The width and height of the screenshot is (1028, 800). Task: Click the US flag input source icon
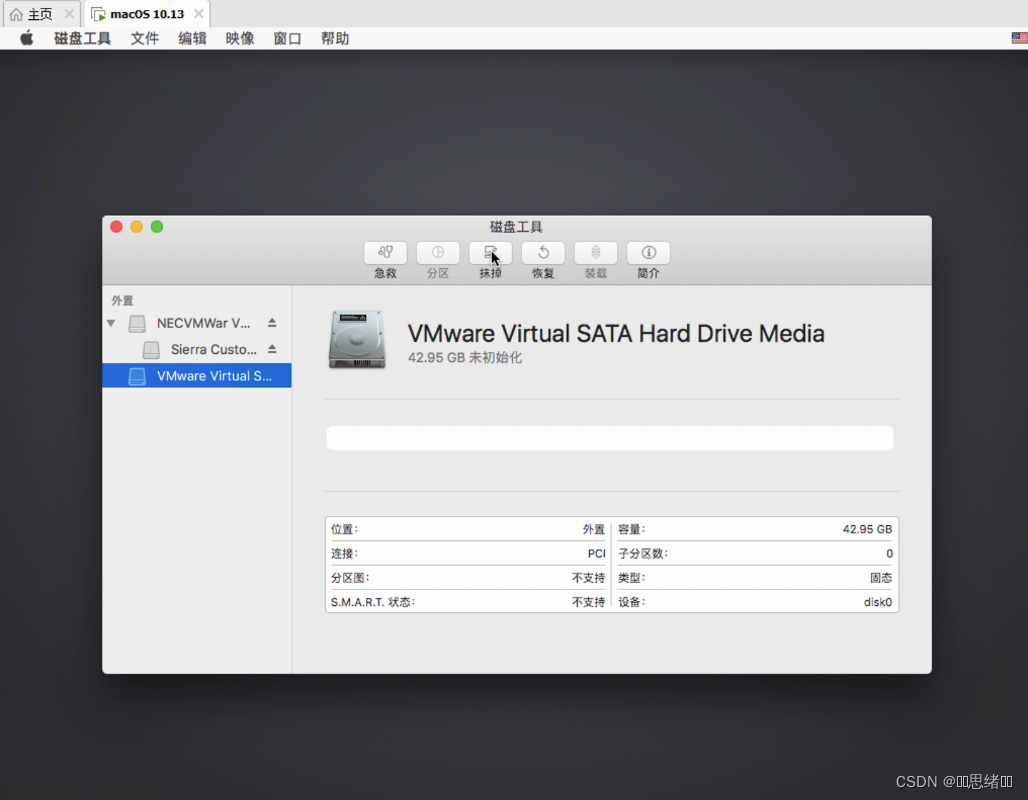click(1019, 38)
